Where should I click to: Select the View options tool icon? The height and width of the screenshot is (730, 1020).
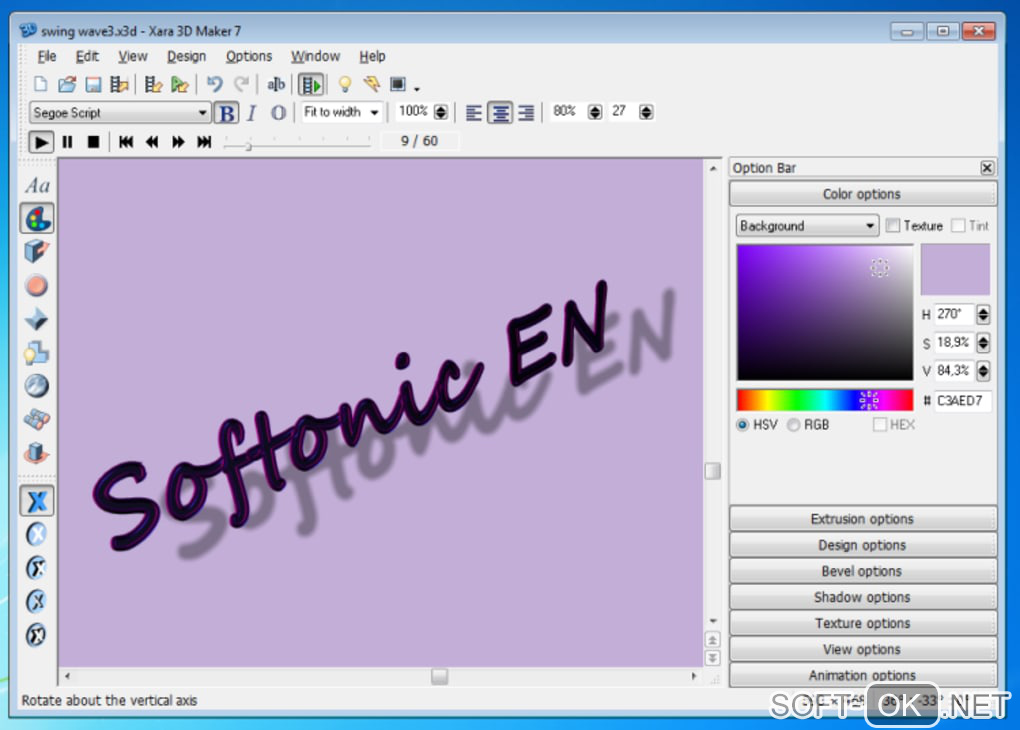click(x=37, y=419)
